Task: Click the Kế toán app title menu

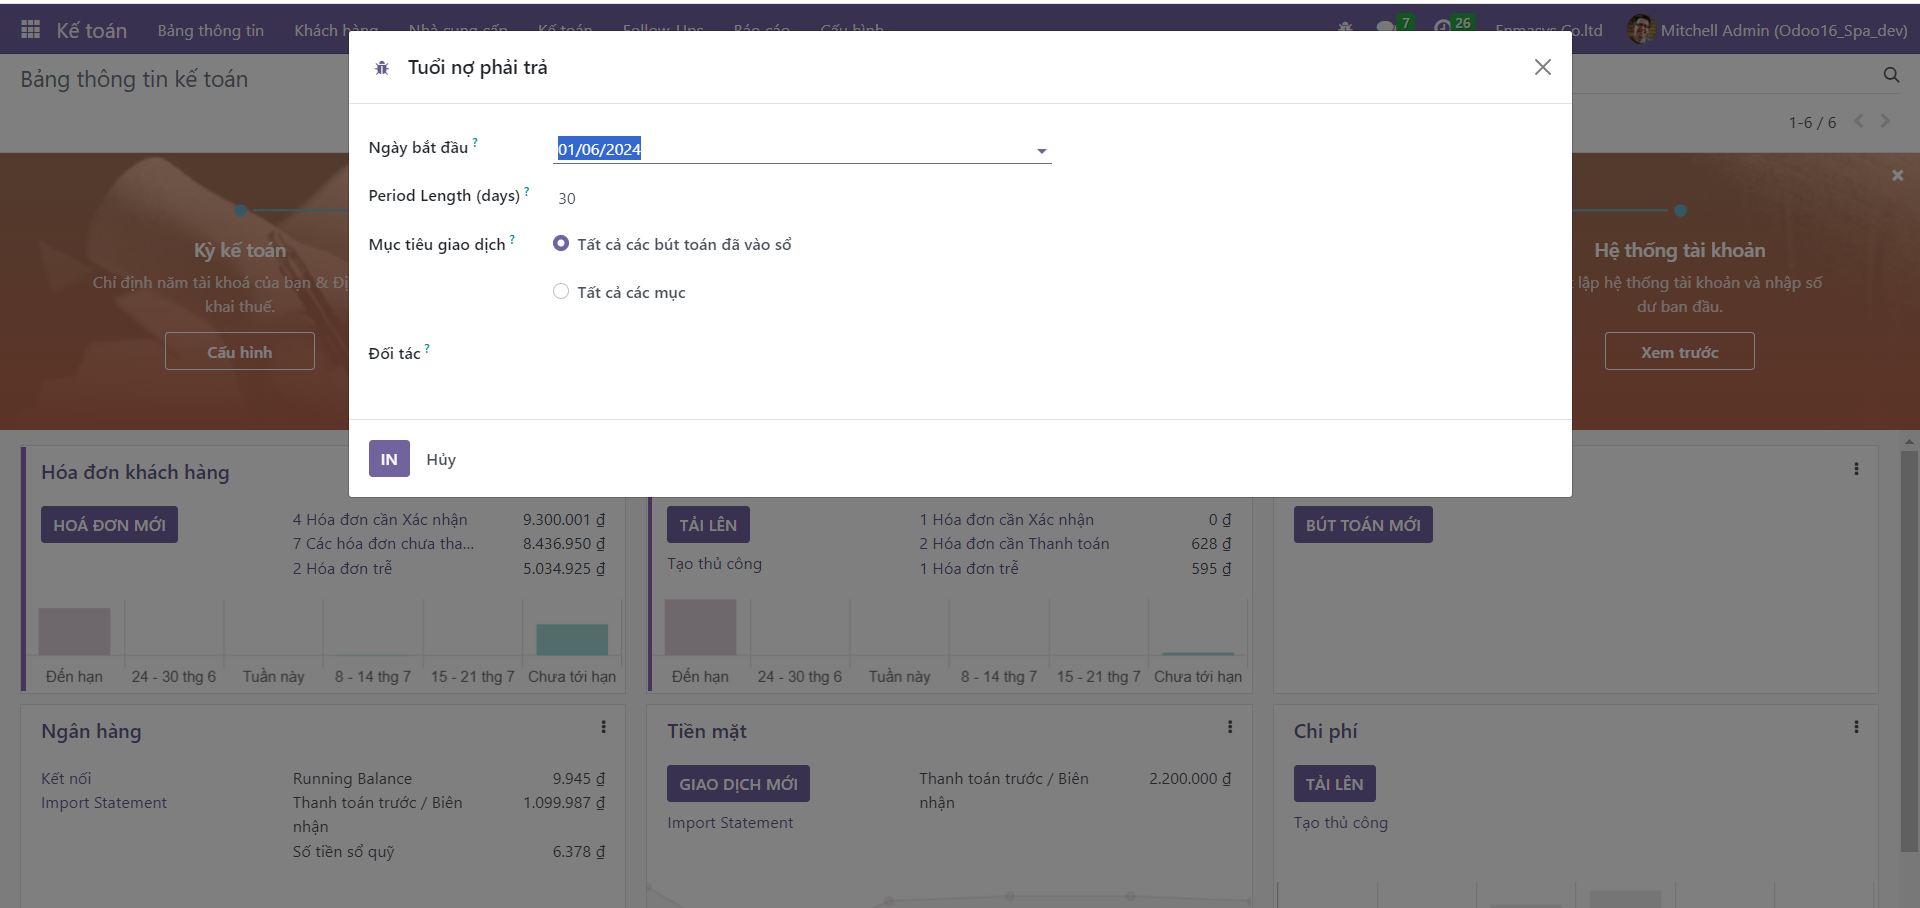Action: tap(91, 30)
